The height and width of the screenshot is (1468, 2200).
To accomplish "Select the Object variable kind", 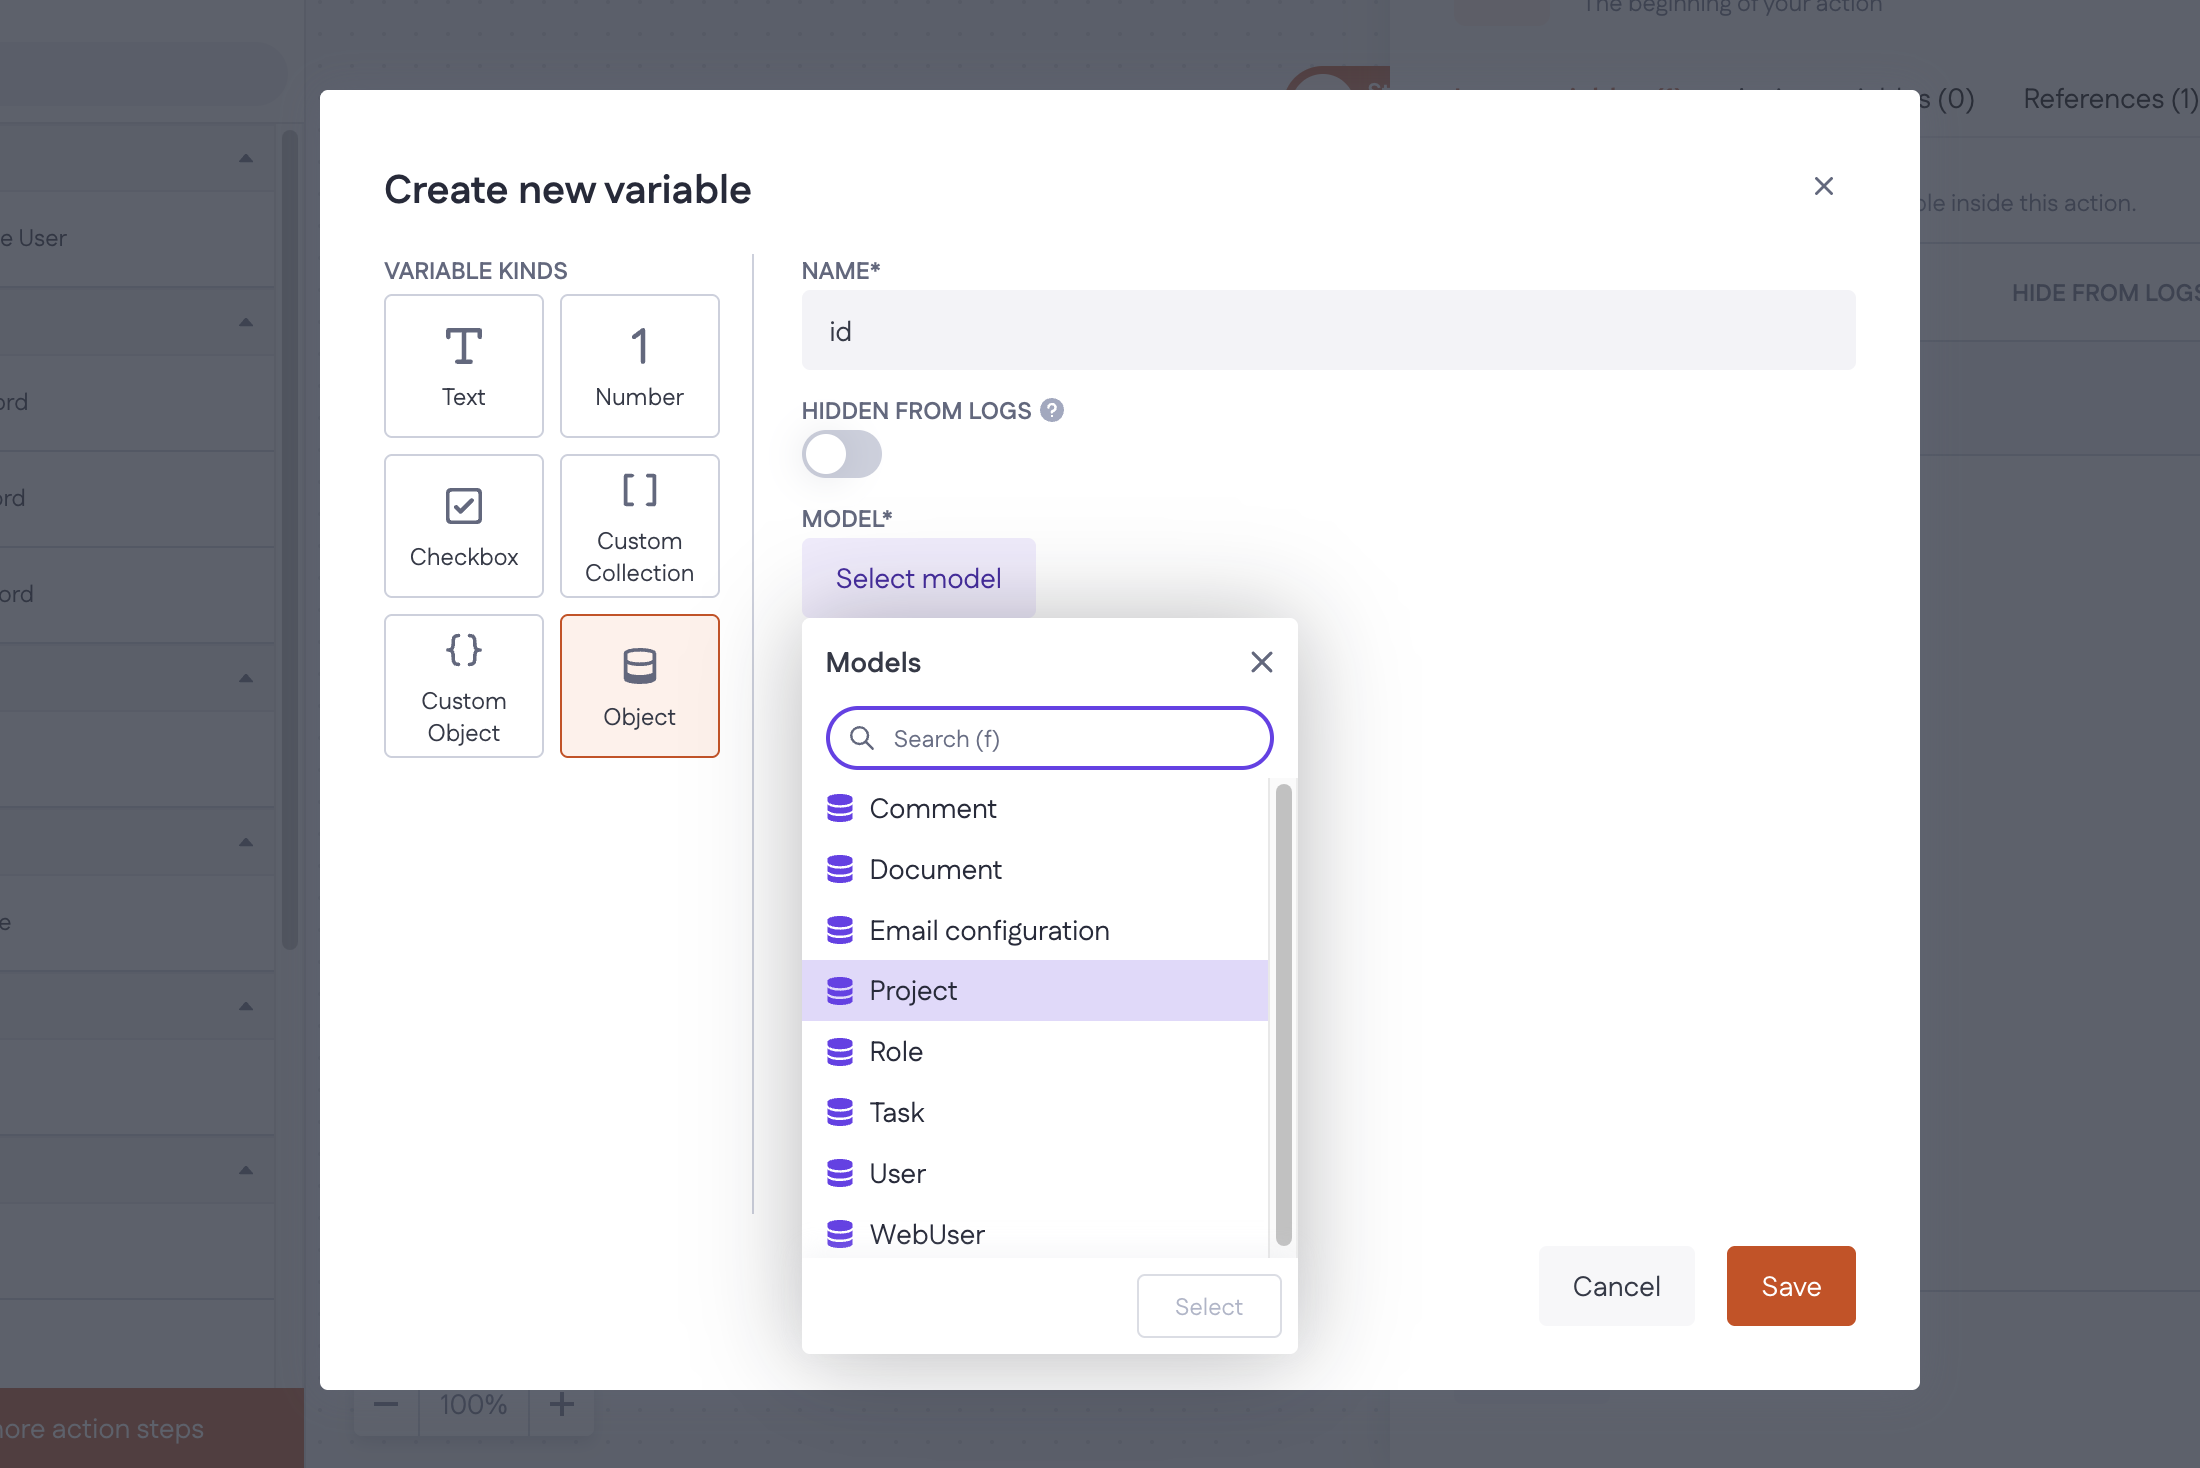I will [x=639, y=686].
